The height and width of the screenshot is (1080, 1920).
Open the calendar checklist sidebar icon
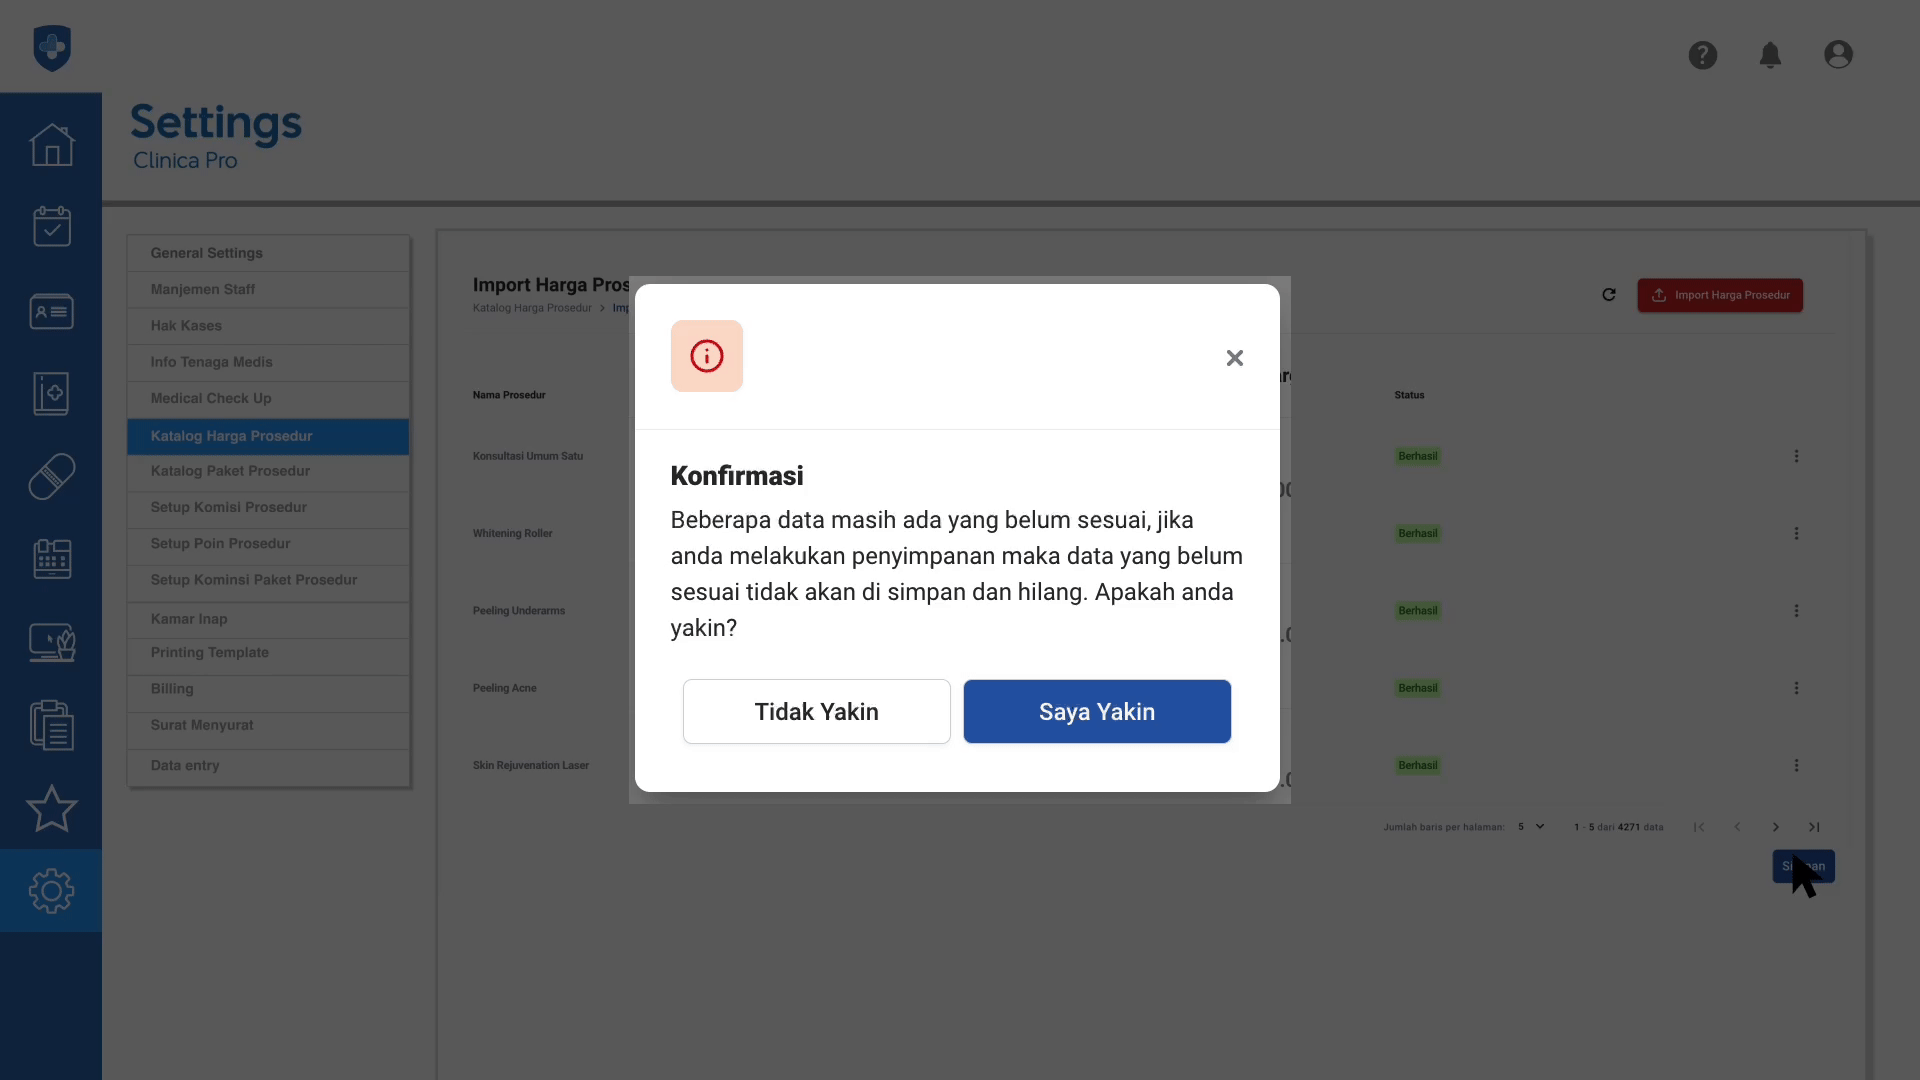tap(51, 227)
